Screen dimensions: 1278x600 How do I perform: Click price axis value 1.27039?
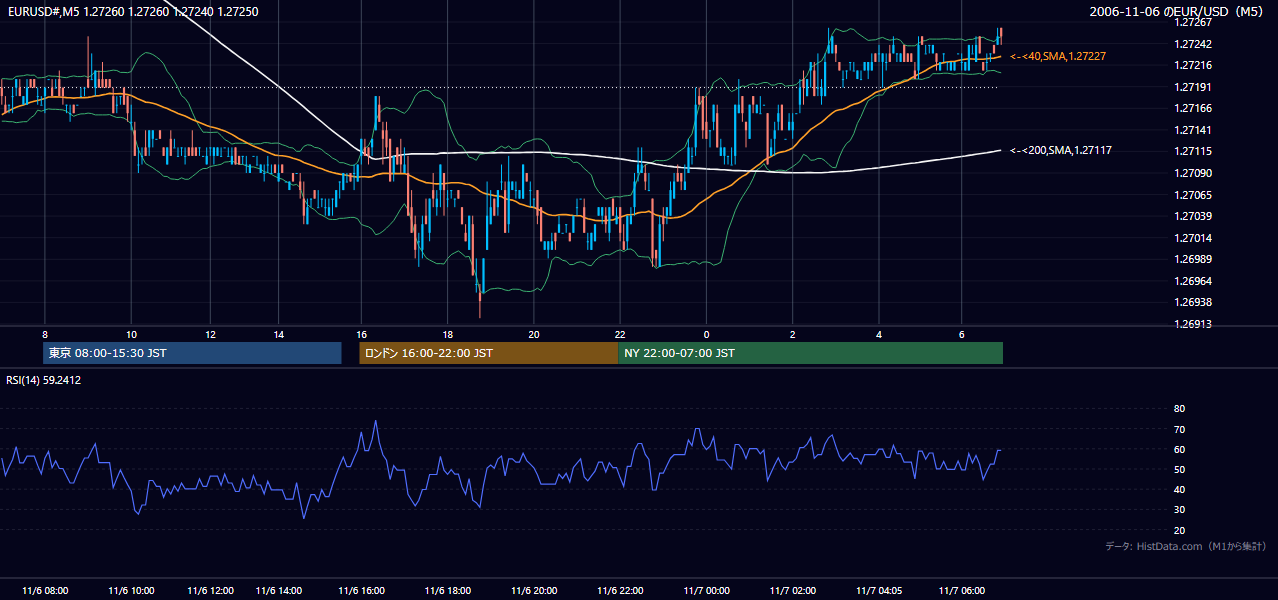1195,216
